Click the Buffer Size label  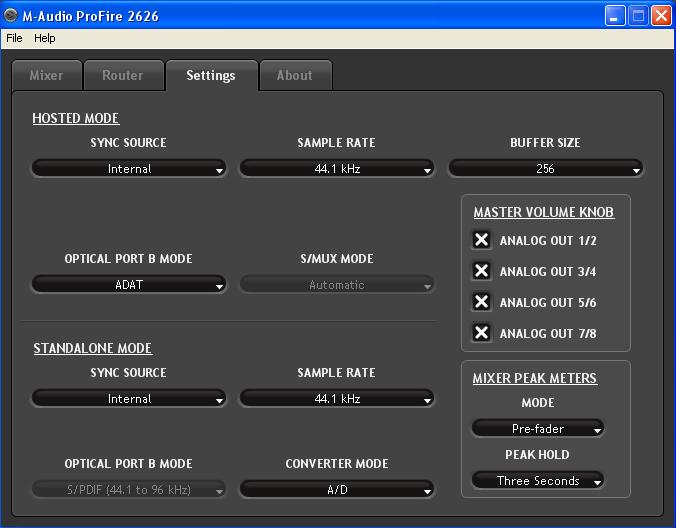click(545, 143)
